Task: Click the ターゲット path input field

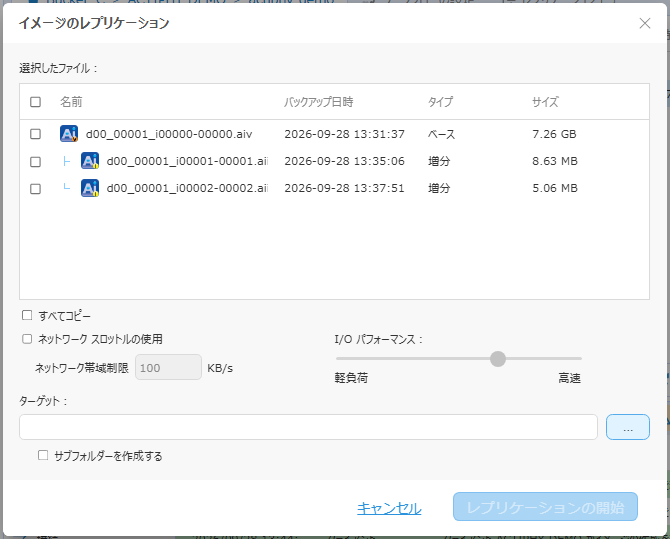Action: coord(308,427)
